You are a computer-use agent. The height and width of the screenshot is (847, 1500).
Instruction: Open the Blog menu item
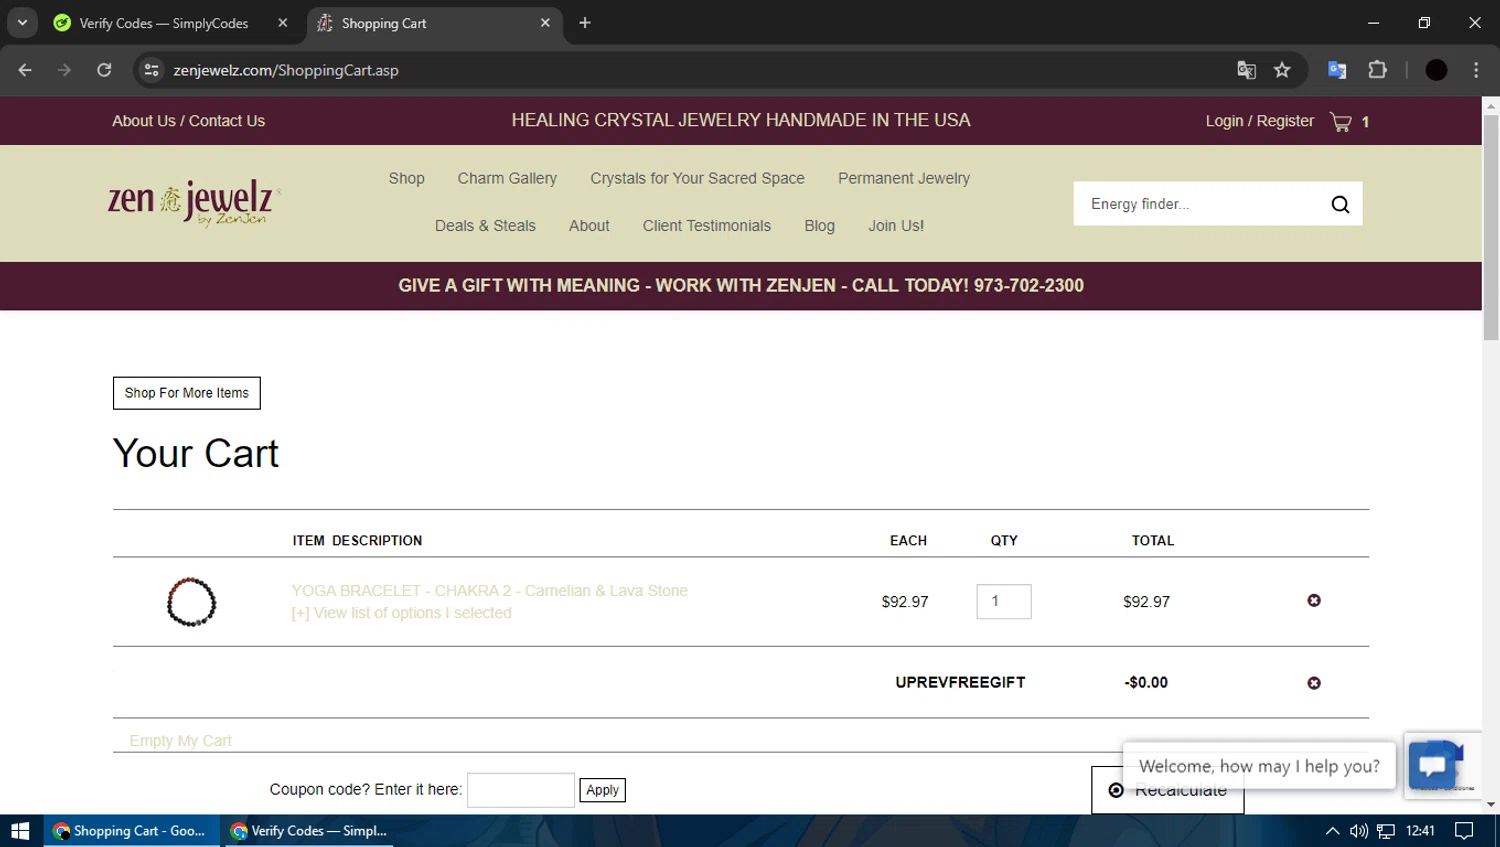[819, 226]
